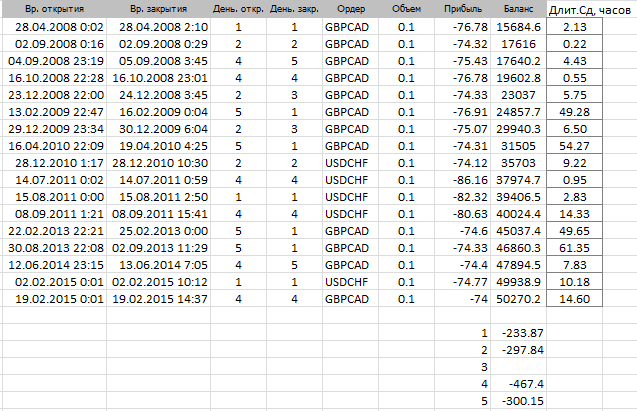
Task: Select cell with closing time 28.04.2008 2:10
Action: tap(158, 27)
